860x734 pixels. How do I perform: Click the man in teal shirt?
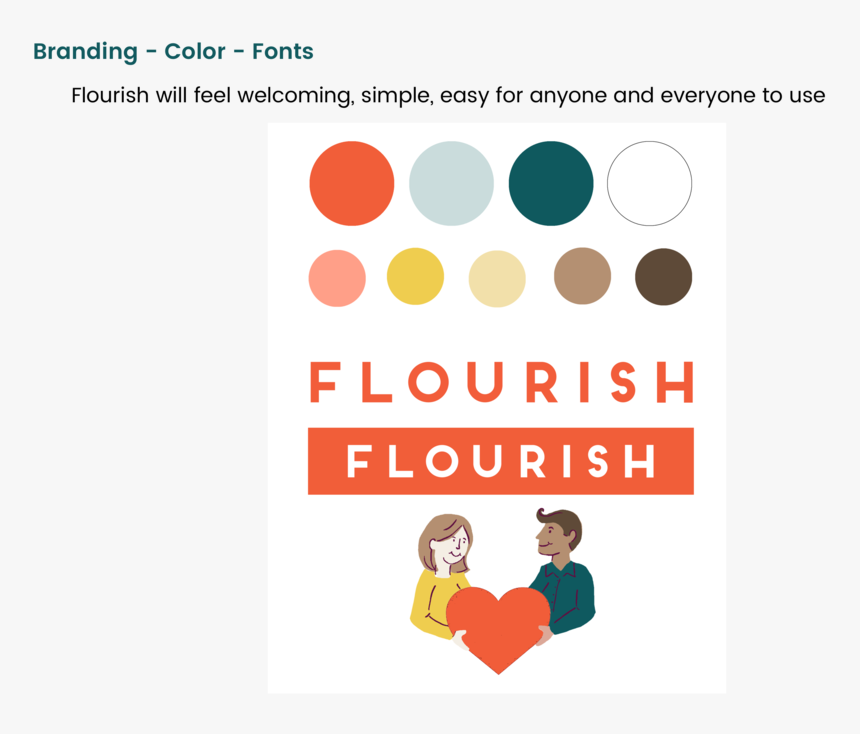pos(565,573)
